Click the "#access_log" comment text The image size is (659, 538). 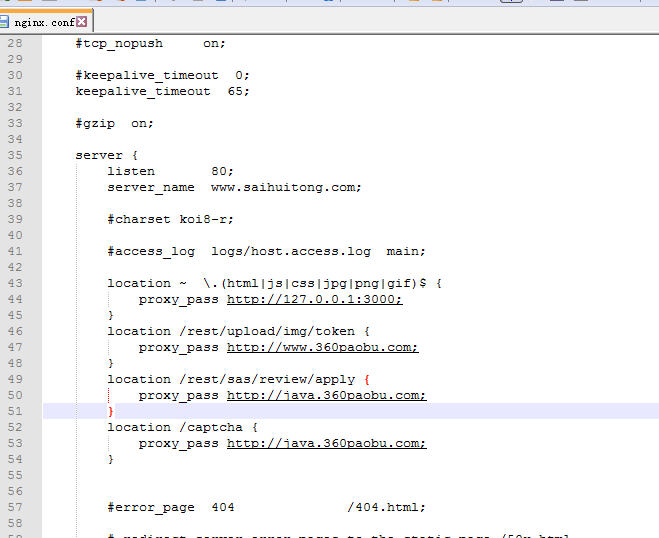(x=151, y=251)
